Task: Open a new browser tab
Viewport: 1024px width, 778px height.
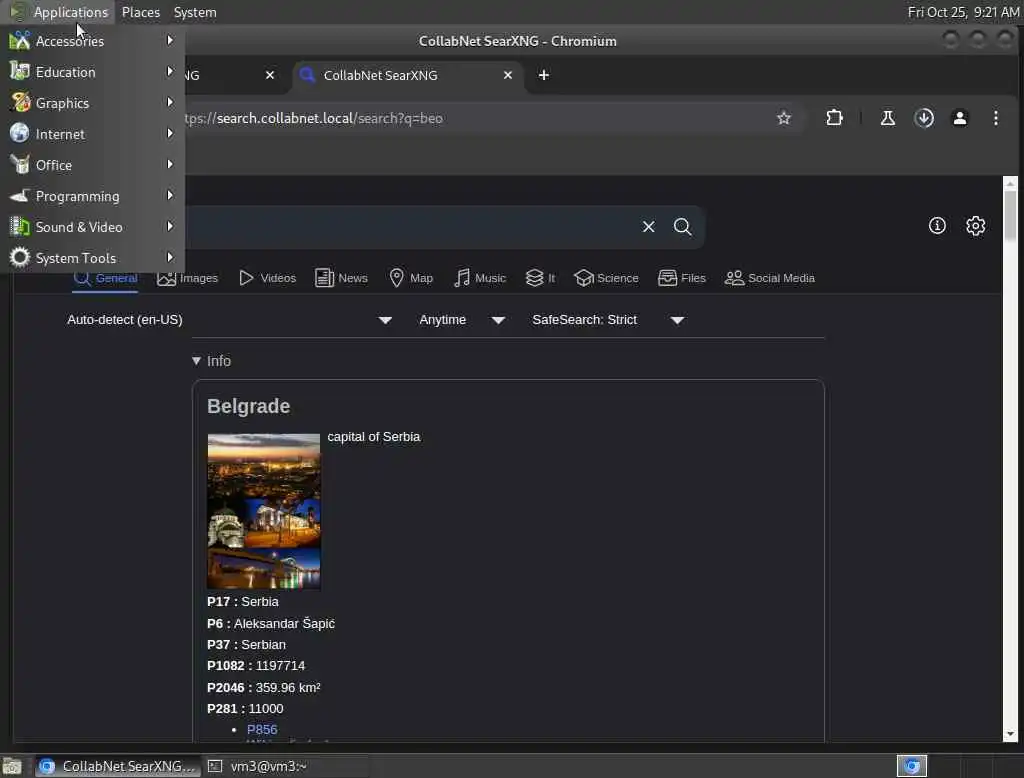Action: [x=543, y=75]
